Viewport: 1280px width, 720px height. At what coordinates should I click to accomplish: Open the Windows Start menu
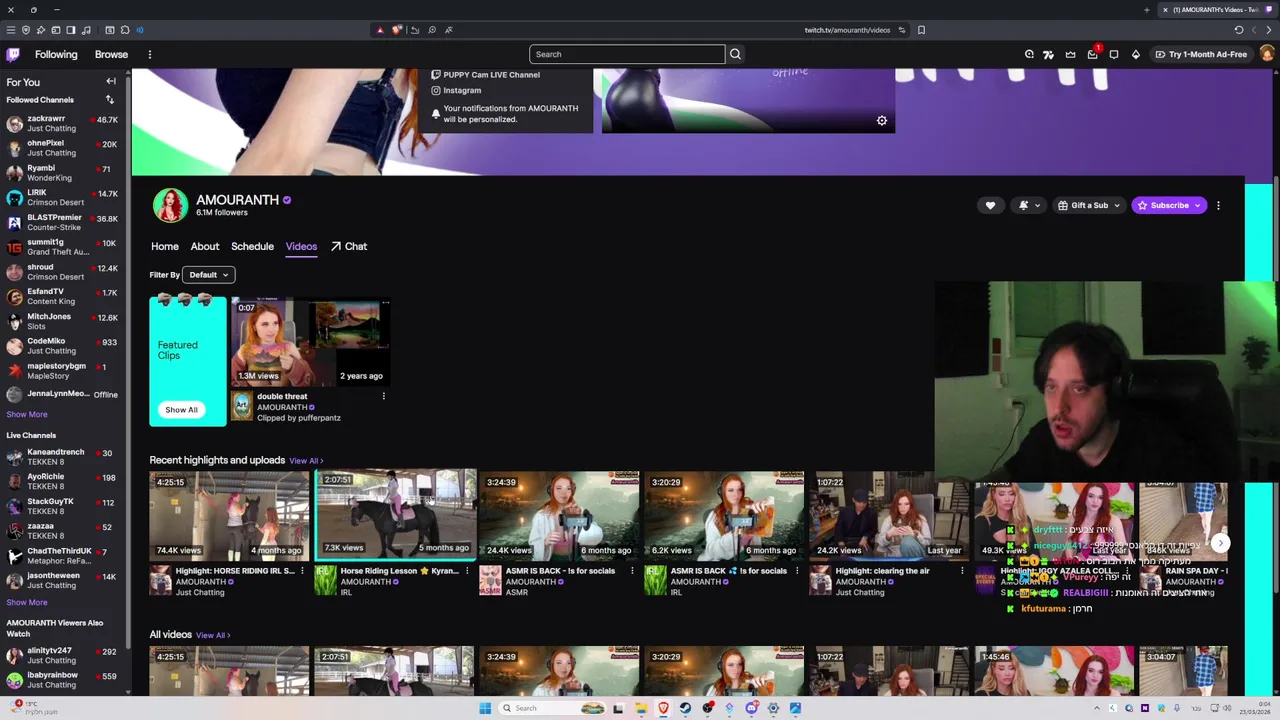coord(485,708)
